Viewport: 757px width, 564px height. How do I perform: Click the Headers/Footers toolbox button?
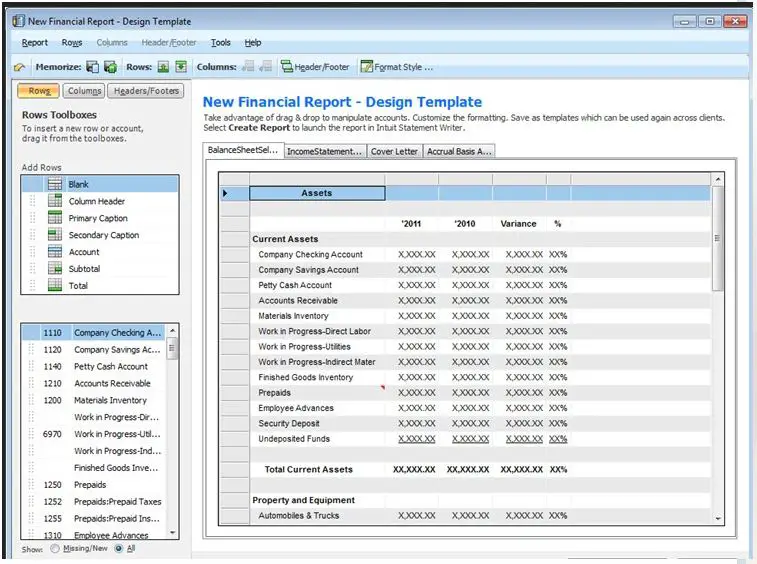click(x=146, y=91)
